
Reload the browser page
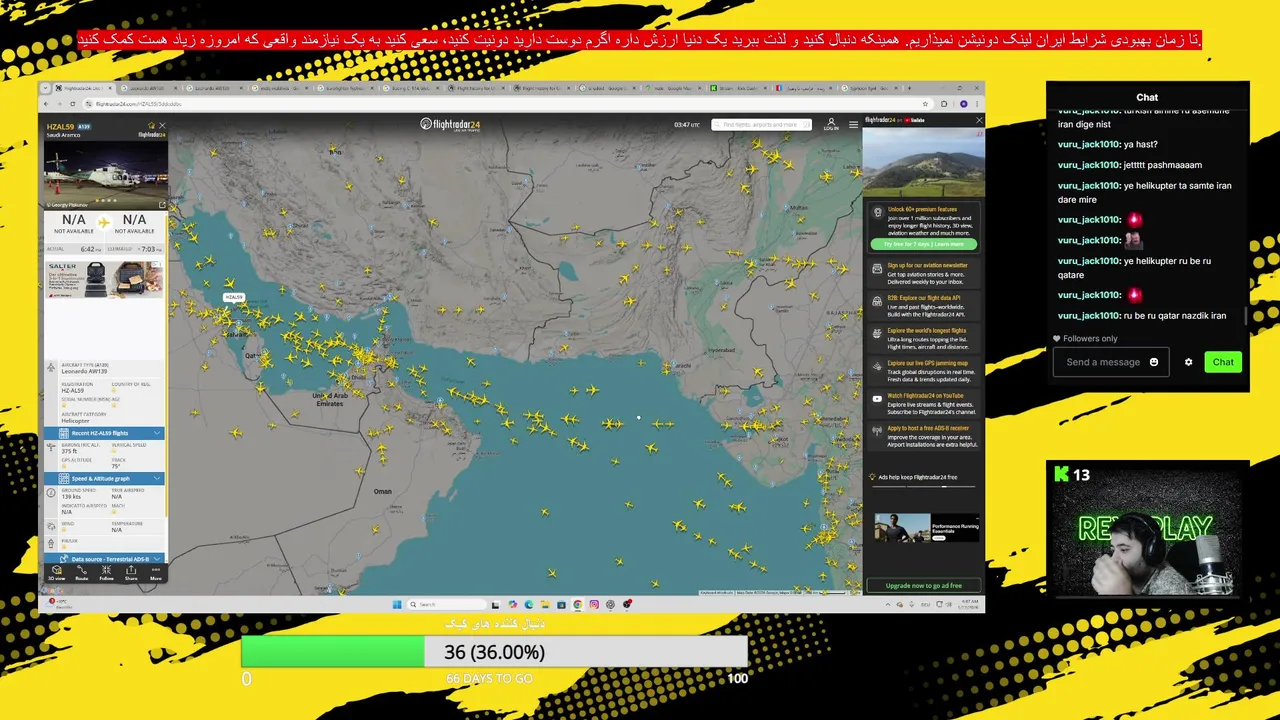point(72,104)
